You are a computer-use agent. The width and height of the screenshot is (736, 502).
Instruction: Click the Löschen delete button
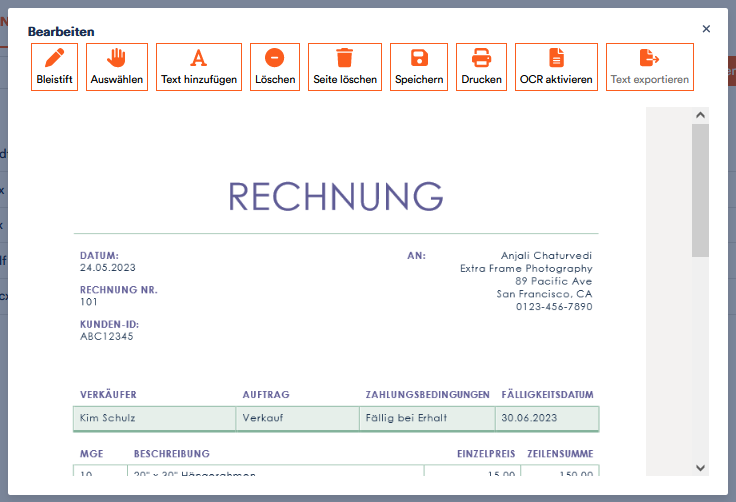click(x=275, y=67)
